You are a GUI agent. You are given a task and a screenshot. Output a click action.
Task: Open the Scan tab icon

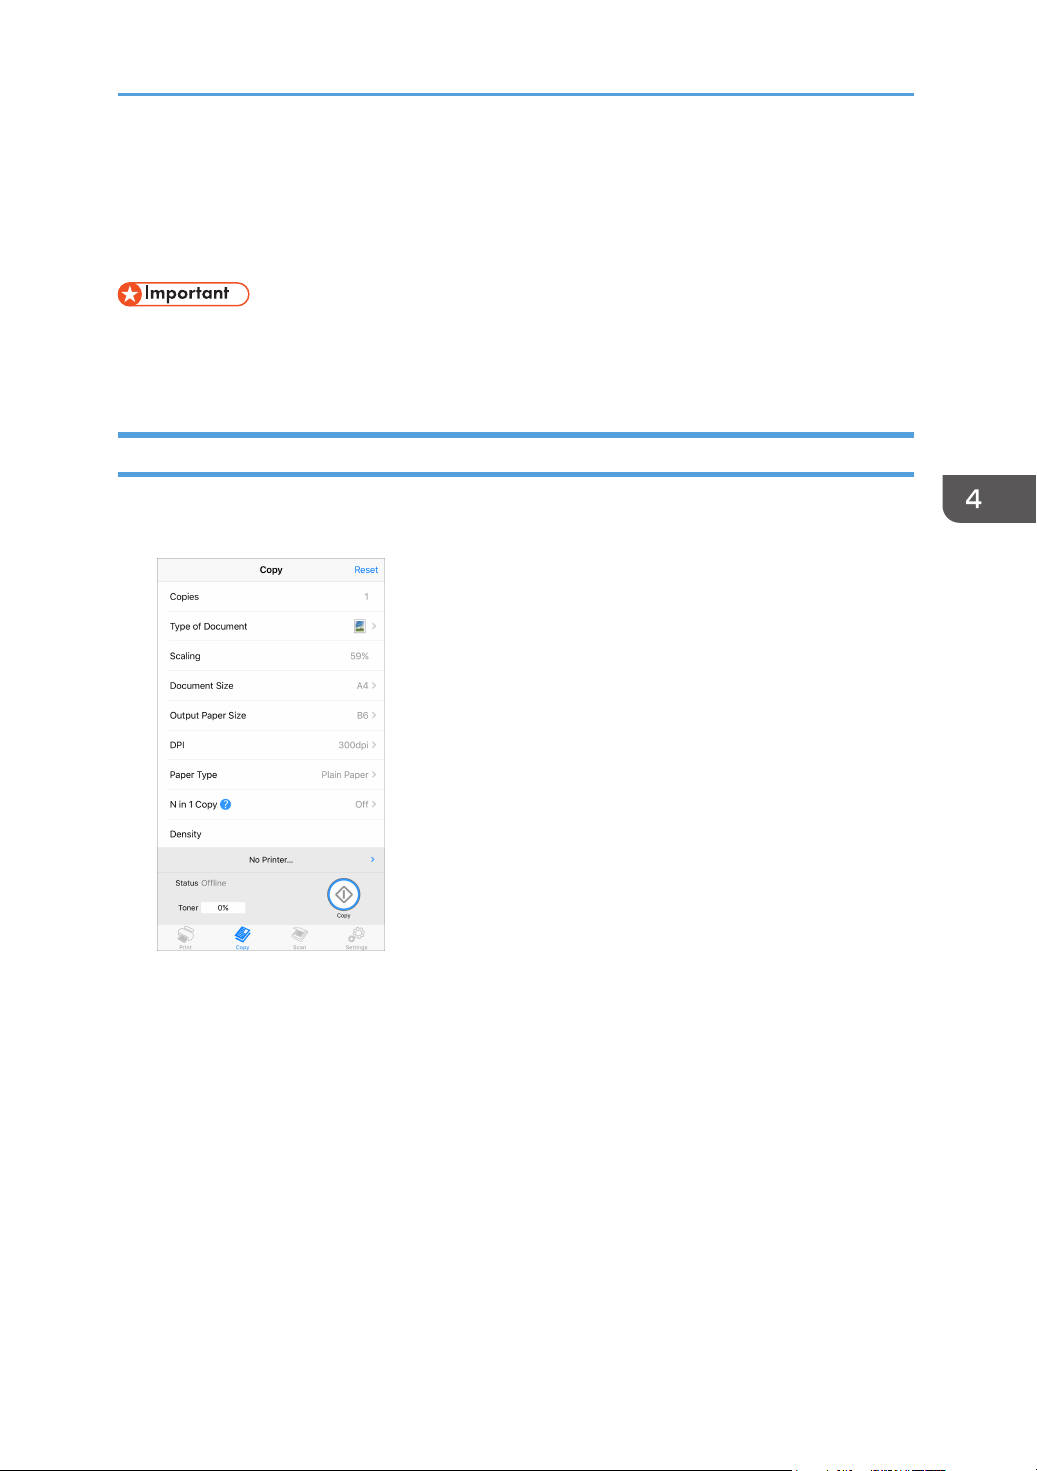pos(299,937)
